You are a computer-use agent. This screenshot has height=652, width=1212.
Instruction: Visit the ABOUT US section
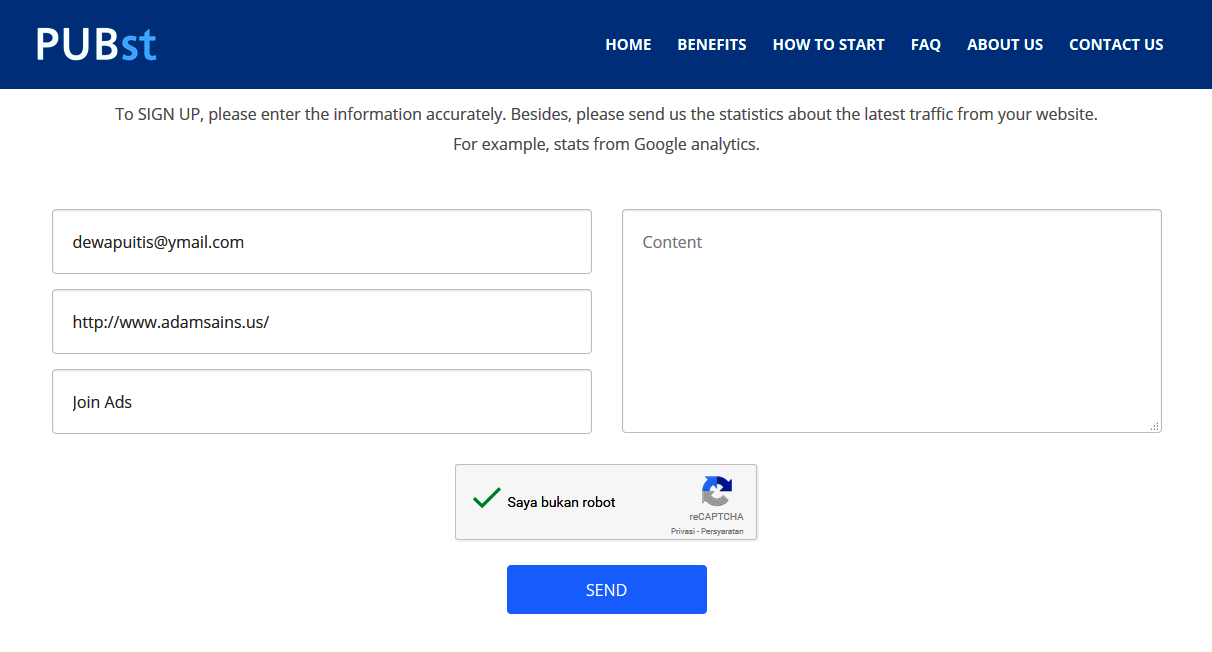(x=1005, y=45)
